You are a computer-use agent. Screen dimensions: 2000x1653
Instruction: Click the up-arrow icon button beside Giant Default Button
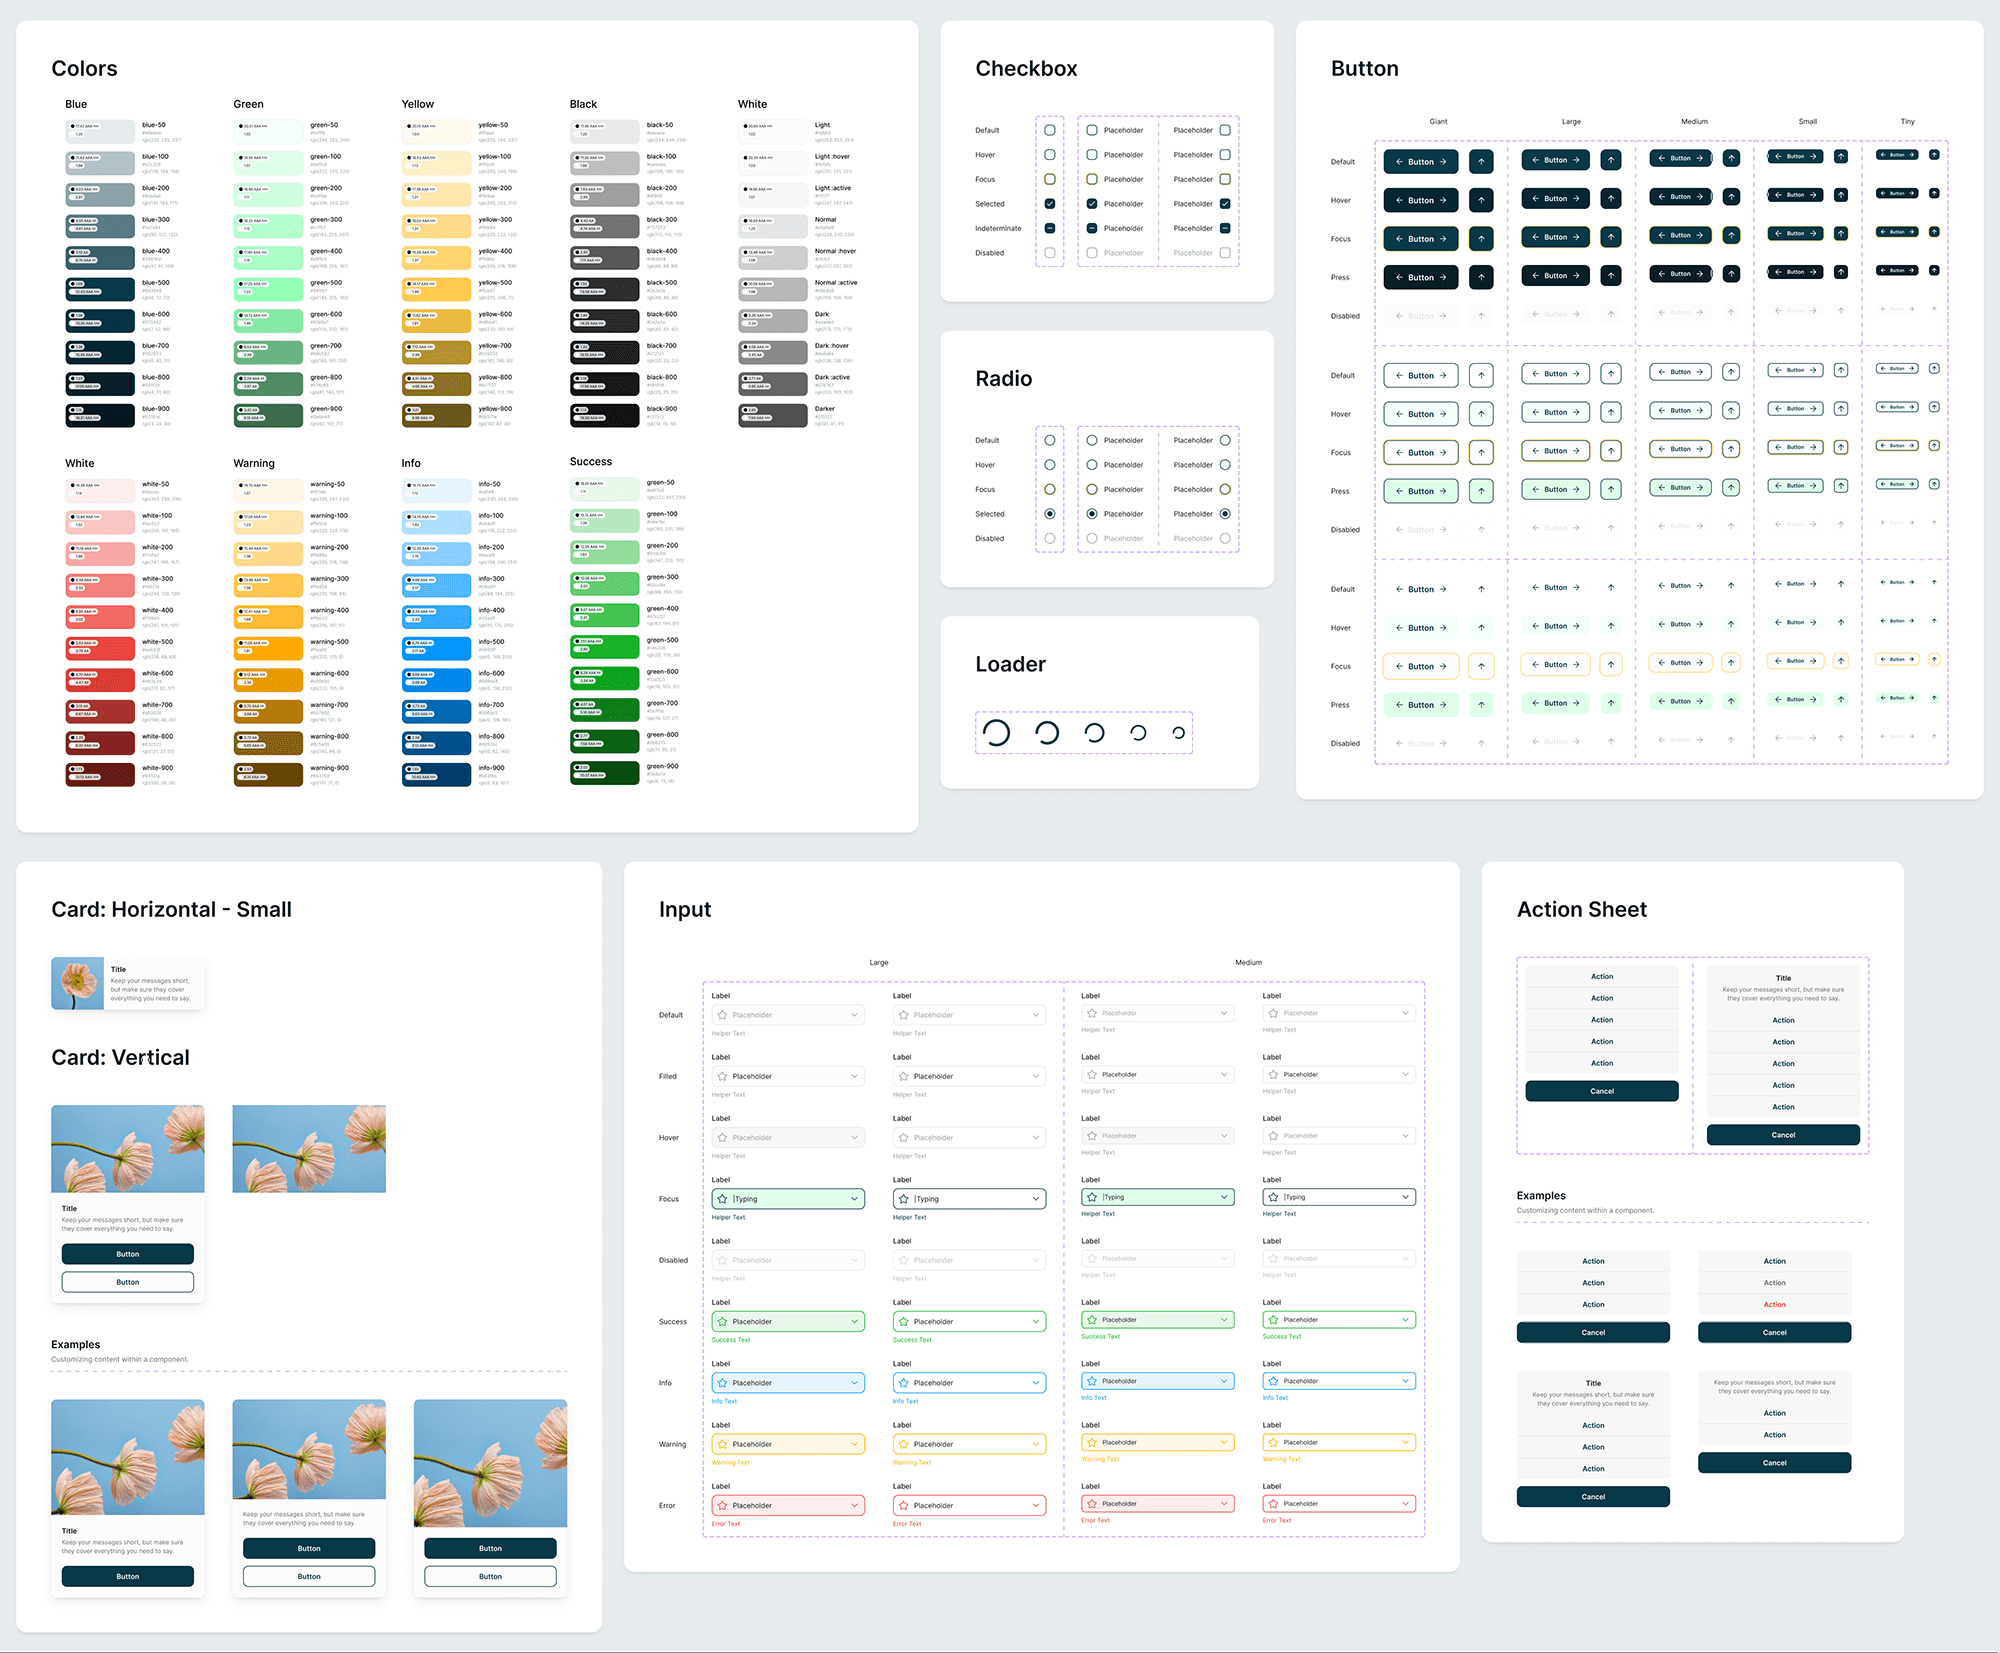[1481, 161]
